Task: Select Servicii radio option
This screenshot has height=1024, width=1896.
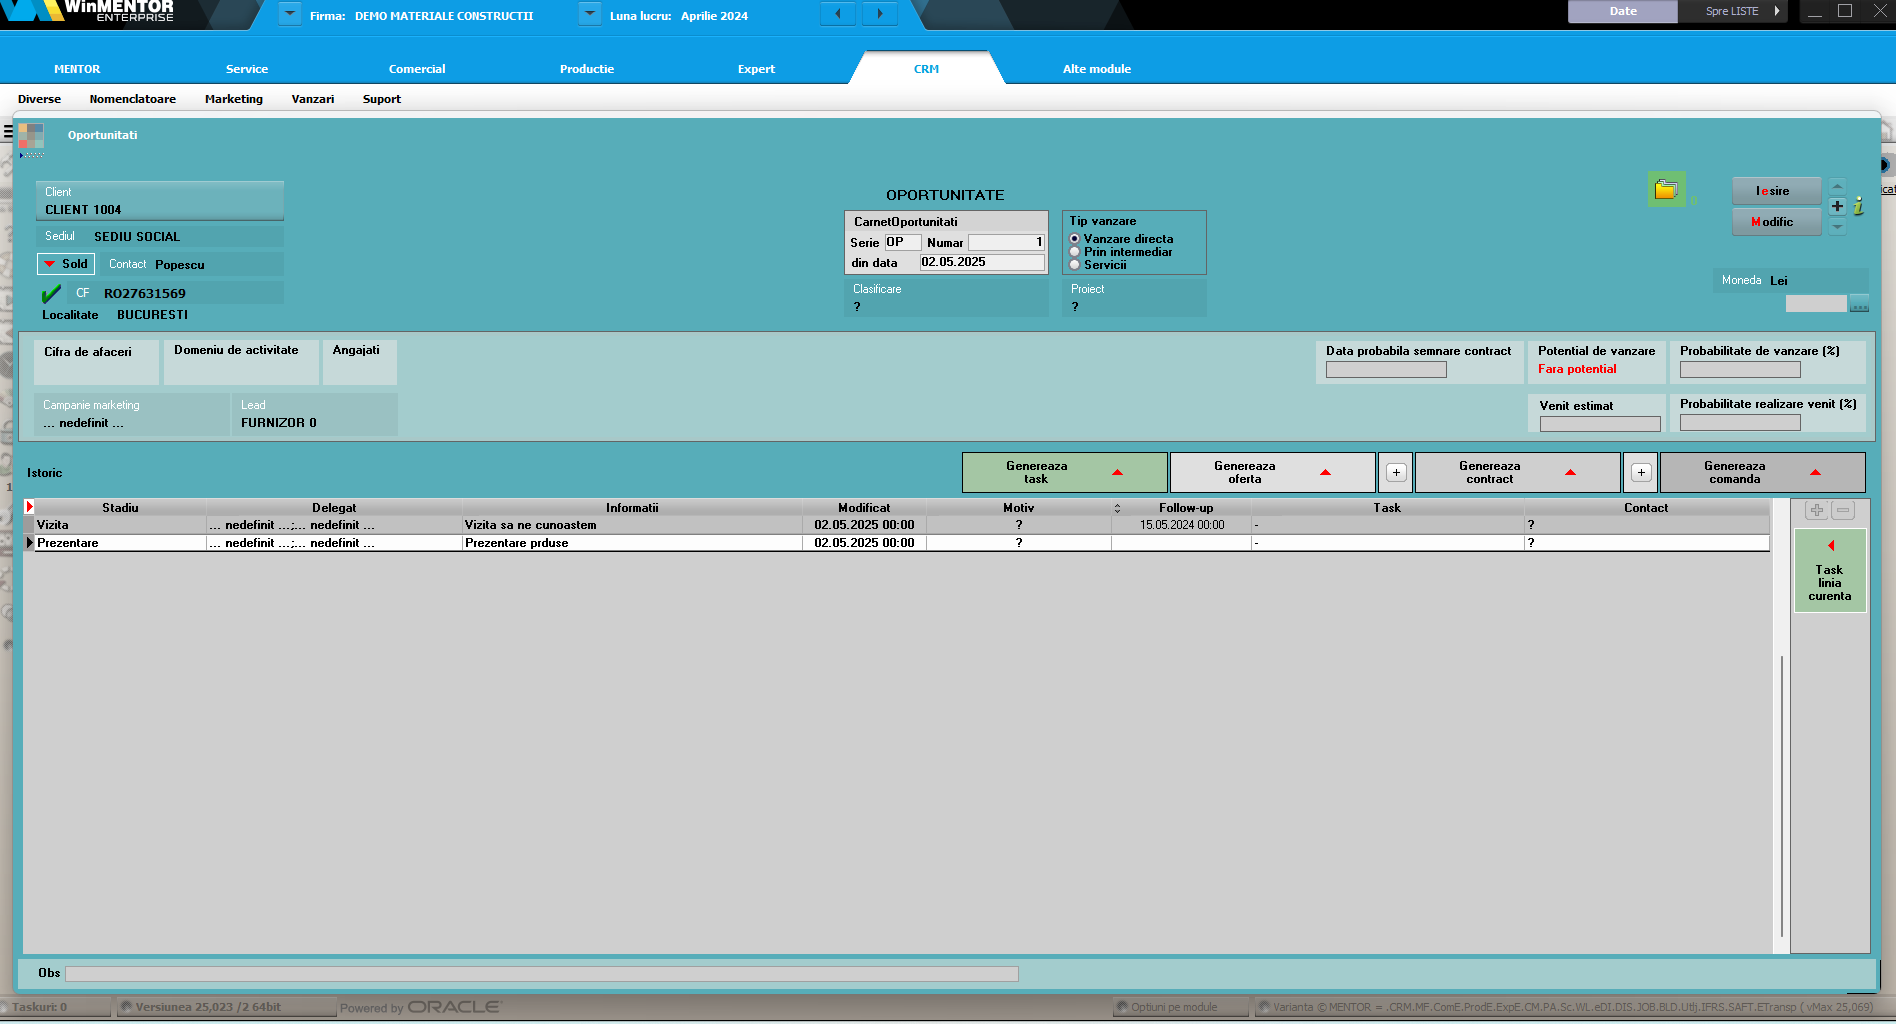Action: [1075, 265]
